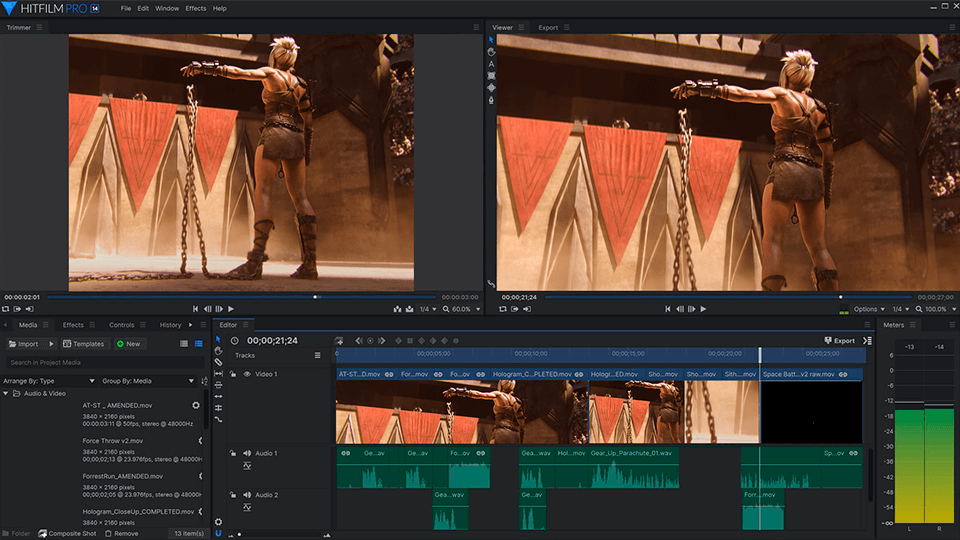Viewport: 960px width, 540px height.
Task: Switch to the Export tab
Action: click(x=548, y=28)
